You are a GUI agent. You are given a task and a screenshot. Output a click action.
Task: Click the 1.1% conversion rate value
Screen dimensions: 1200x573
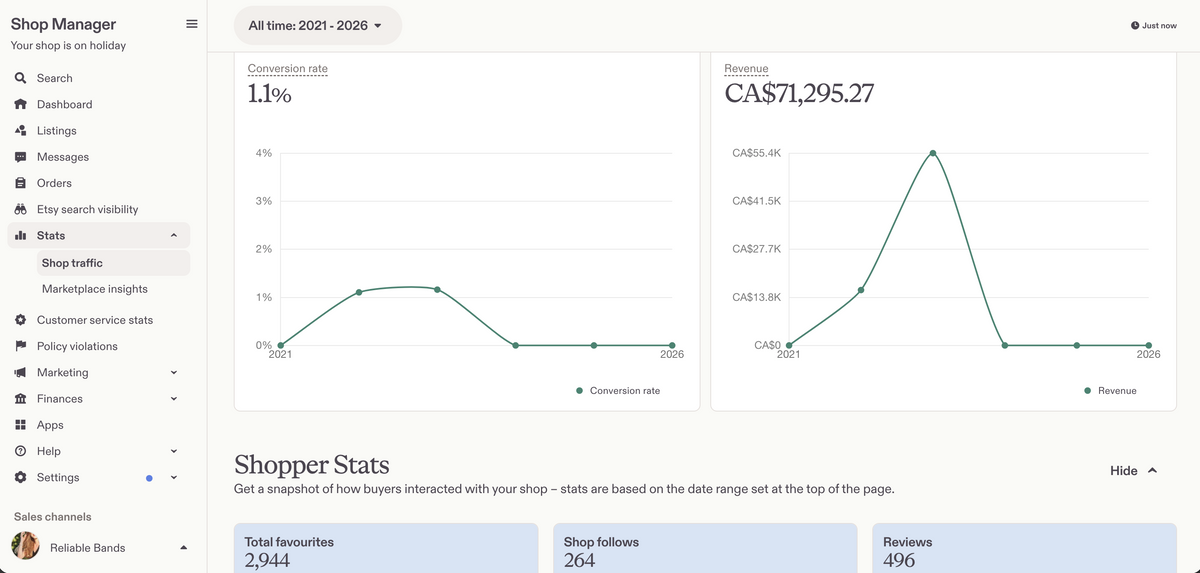tap(270, 94)
